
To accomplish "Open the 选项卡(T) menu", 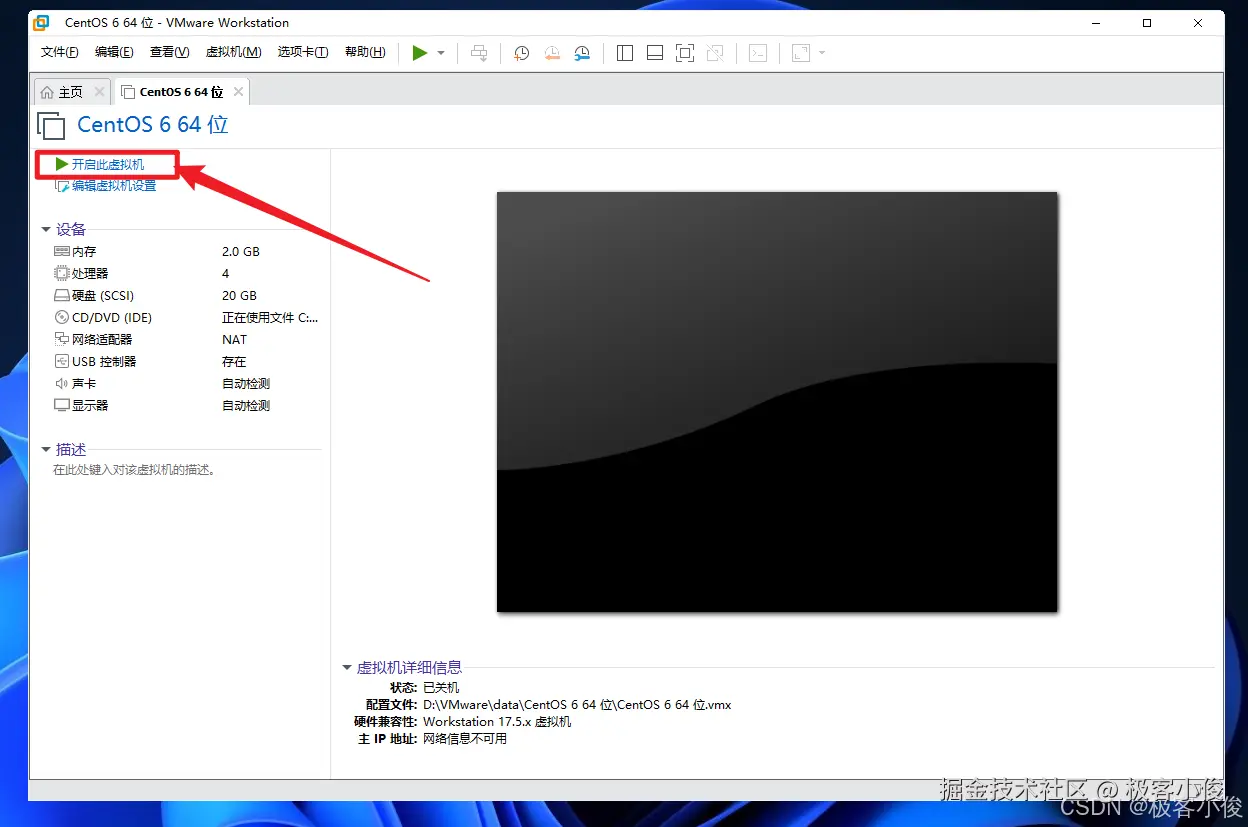I will [x=303, y=52].
